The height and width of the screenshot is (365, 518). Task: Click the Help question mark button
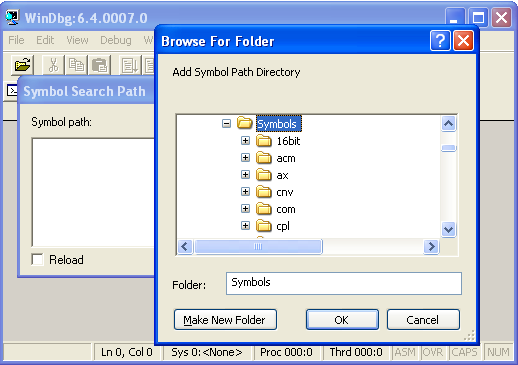coord(440,41)
